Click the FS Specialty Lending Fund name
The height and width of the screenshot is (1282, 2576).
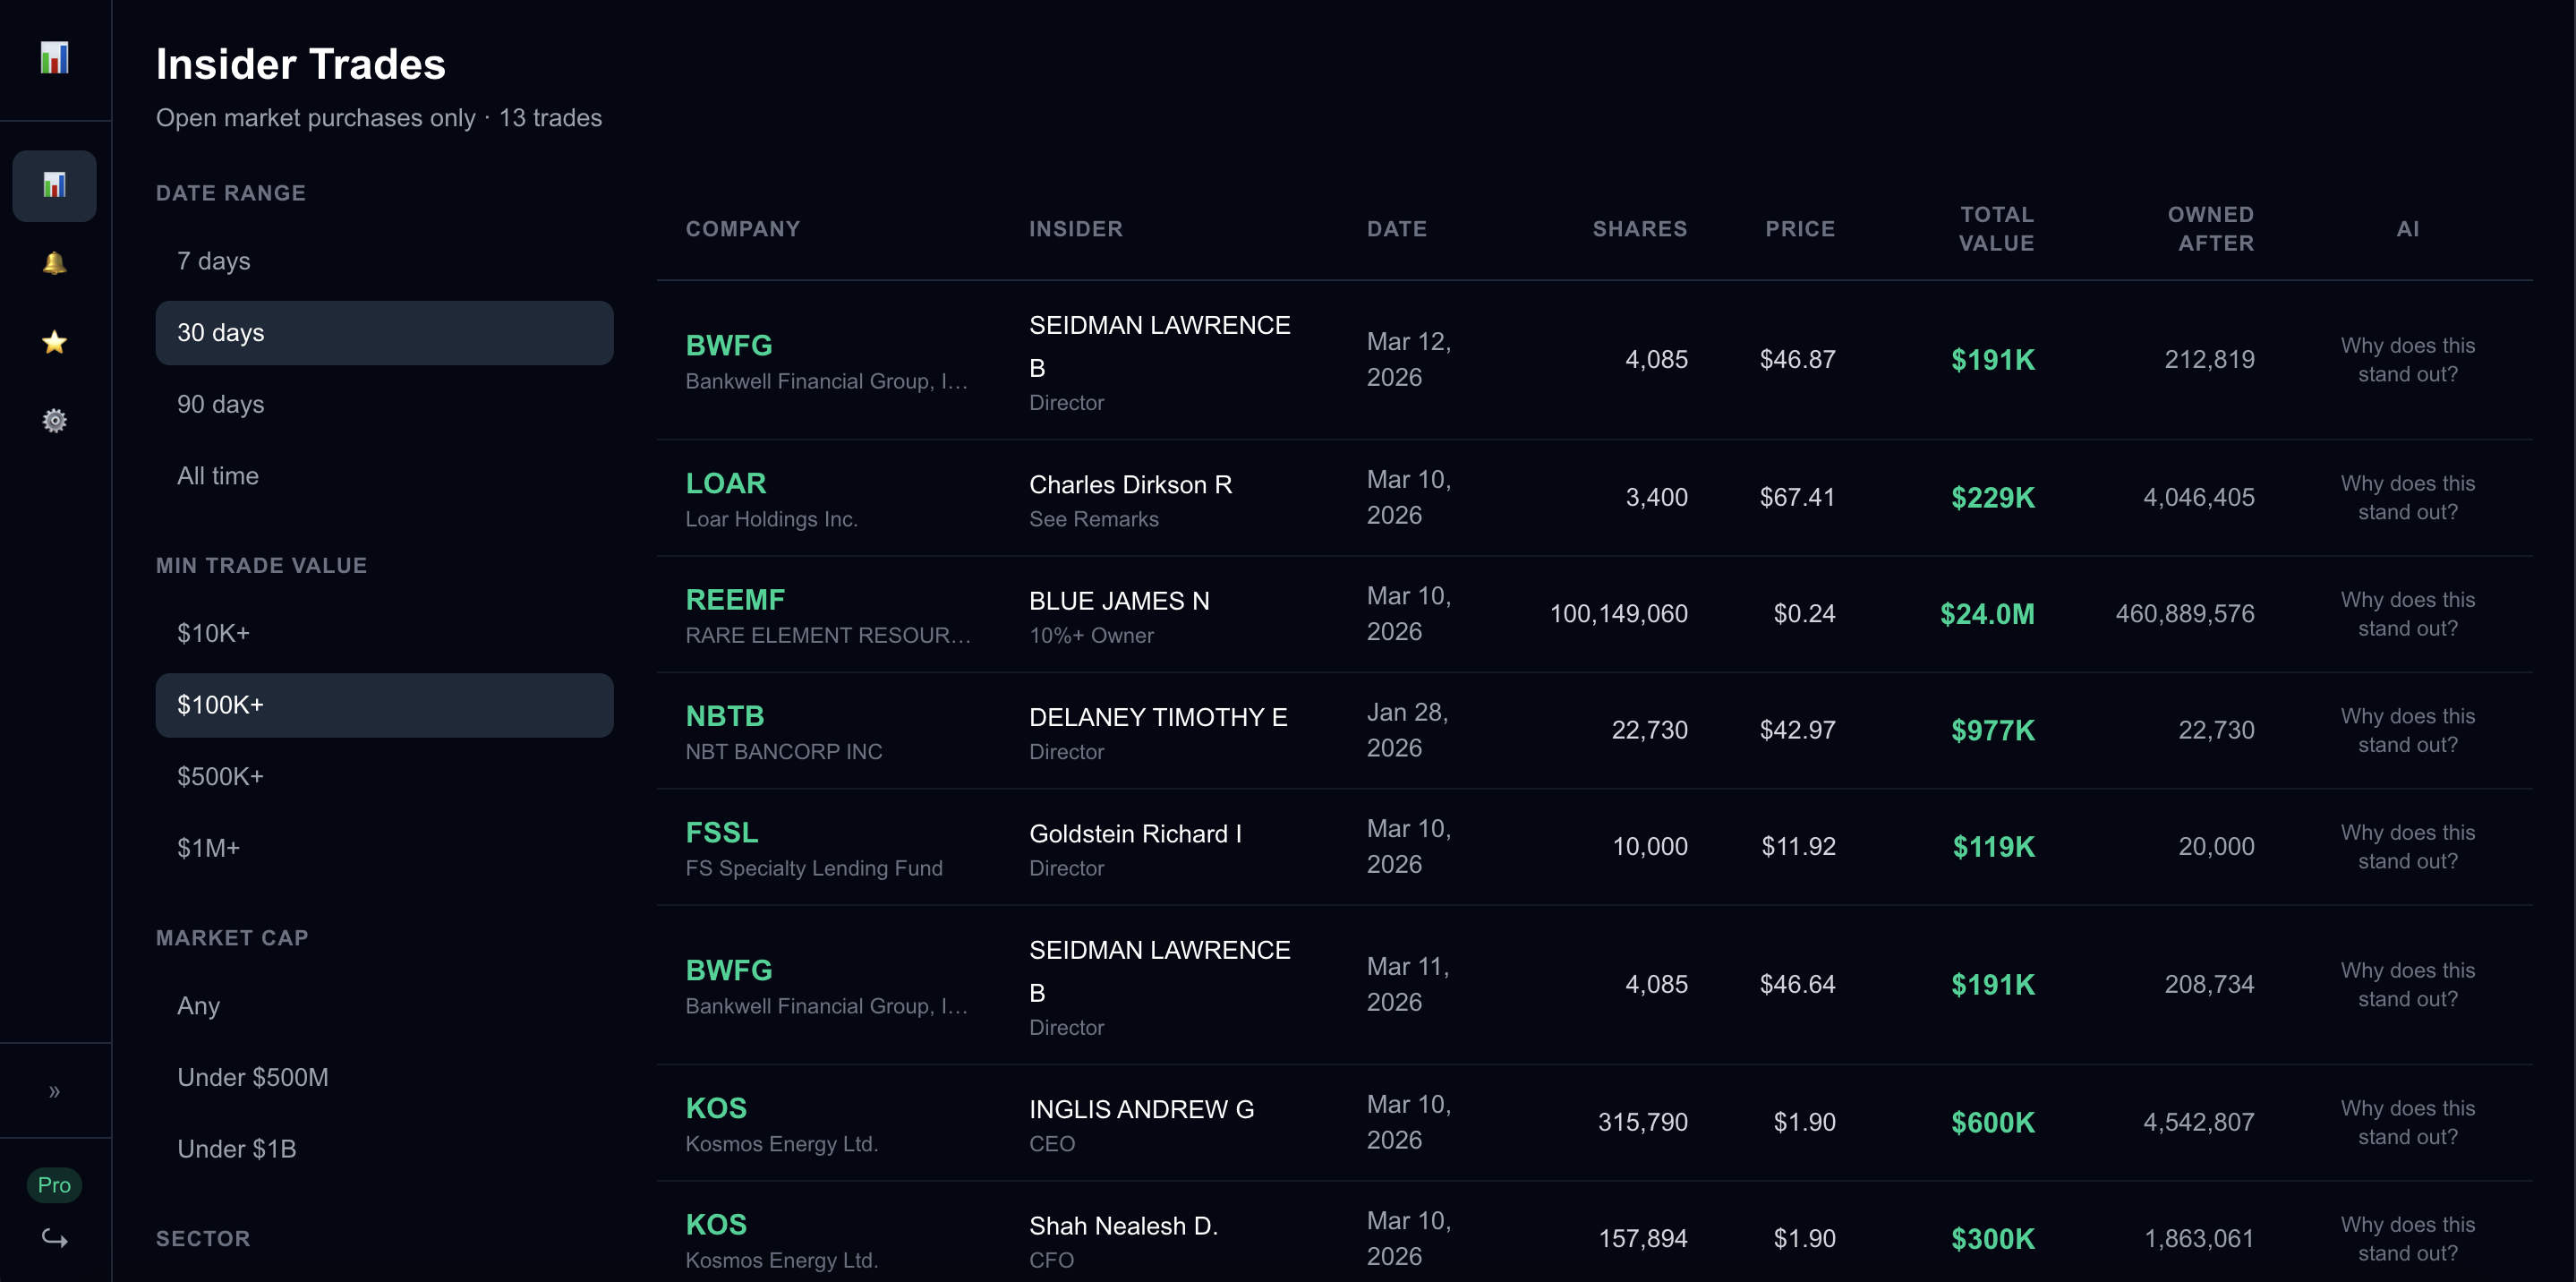click(x=813, y=868)
